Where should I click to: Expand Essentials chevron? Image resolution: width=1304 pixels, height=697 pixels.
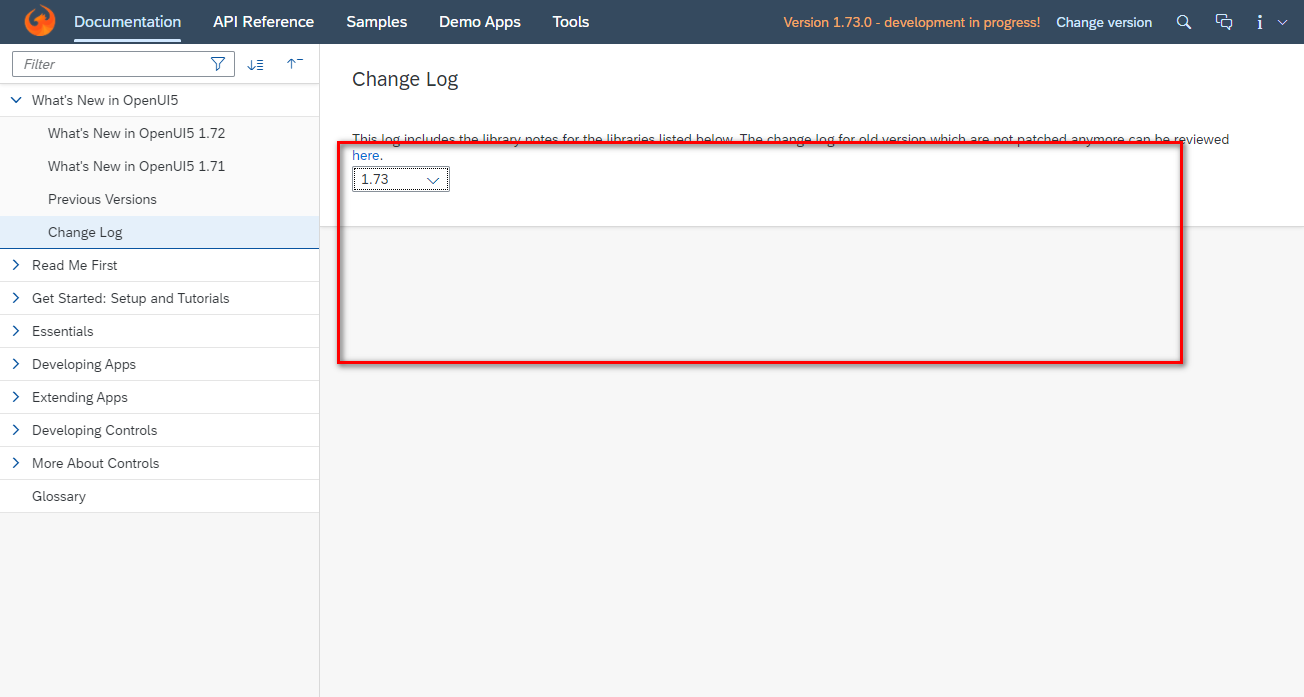[16, 331]
